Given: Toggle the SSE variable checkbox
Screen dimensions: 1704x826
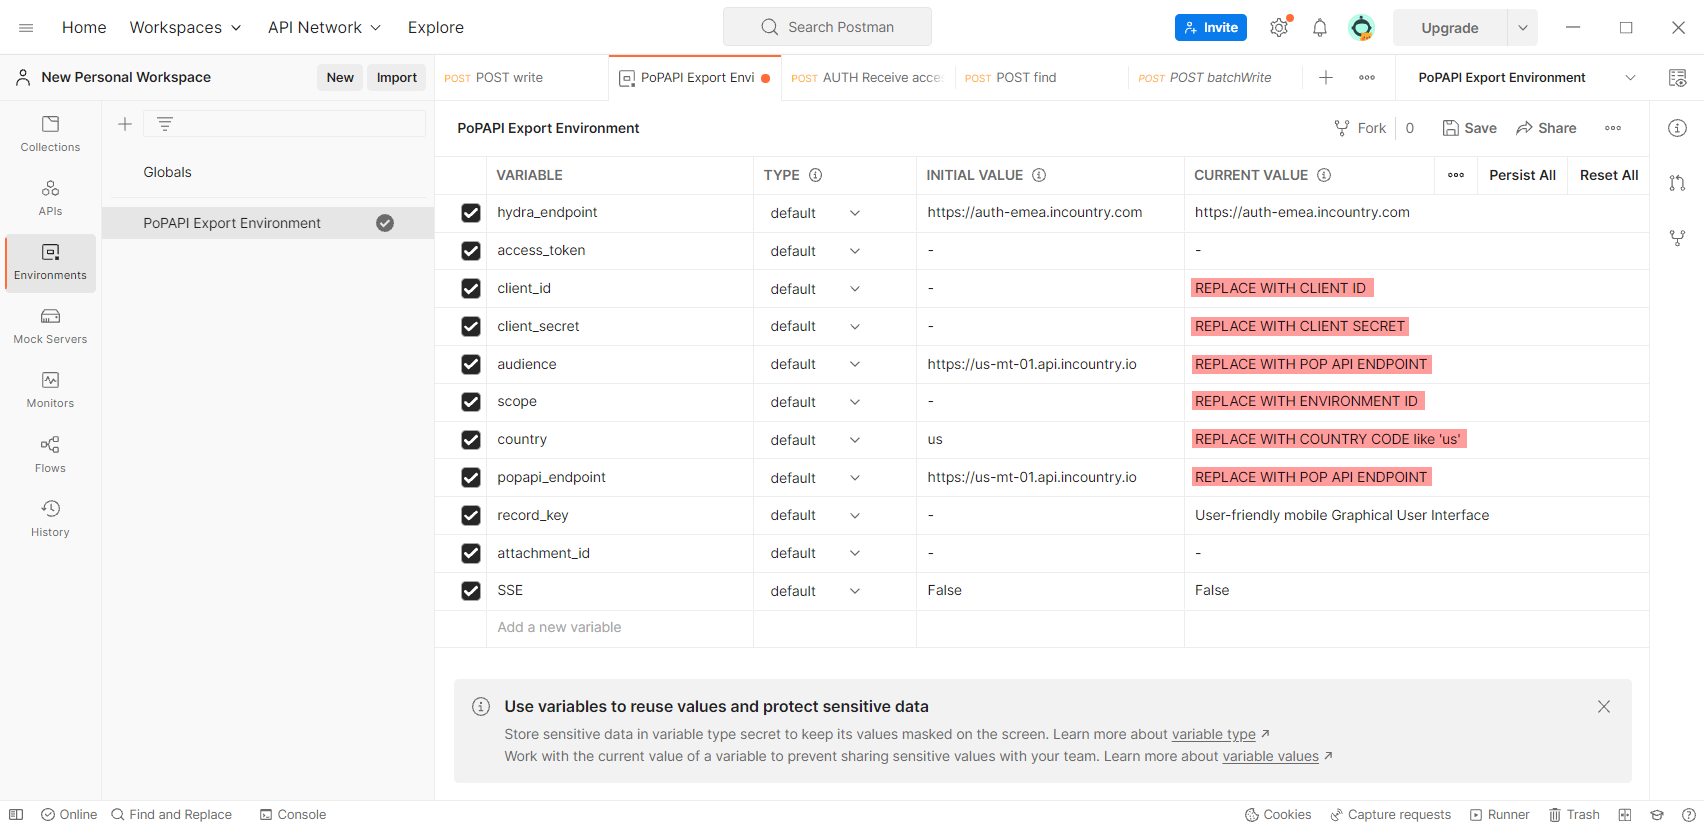Looking at the screenshot, I should click(x=471, y=591).
